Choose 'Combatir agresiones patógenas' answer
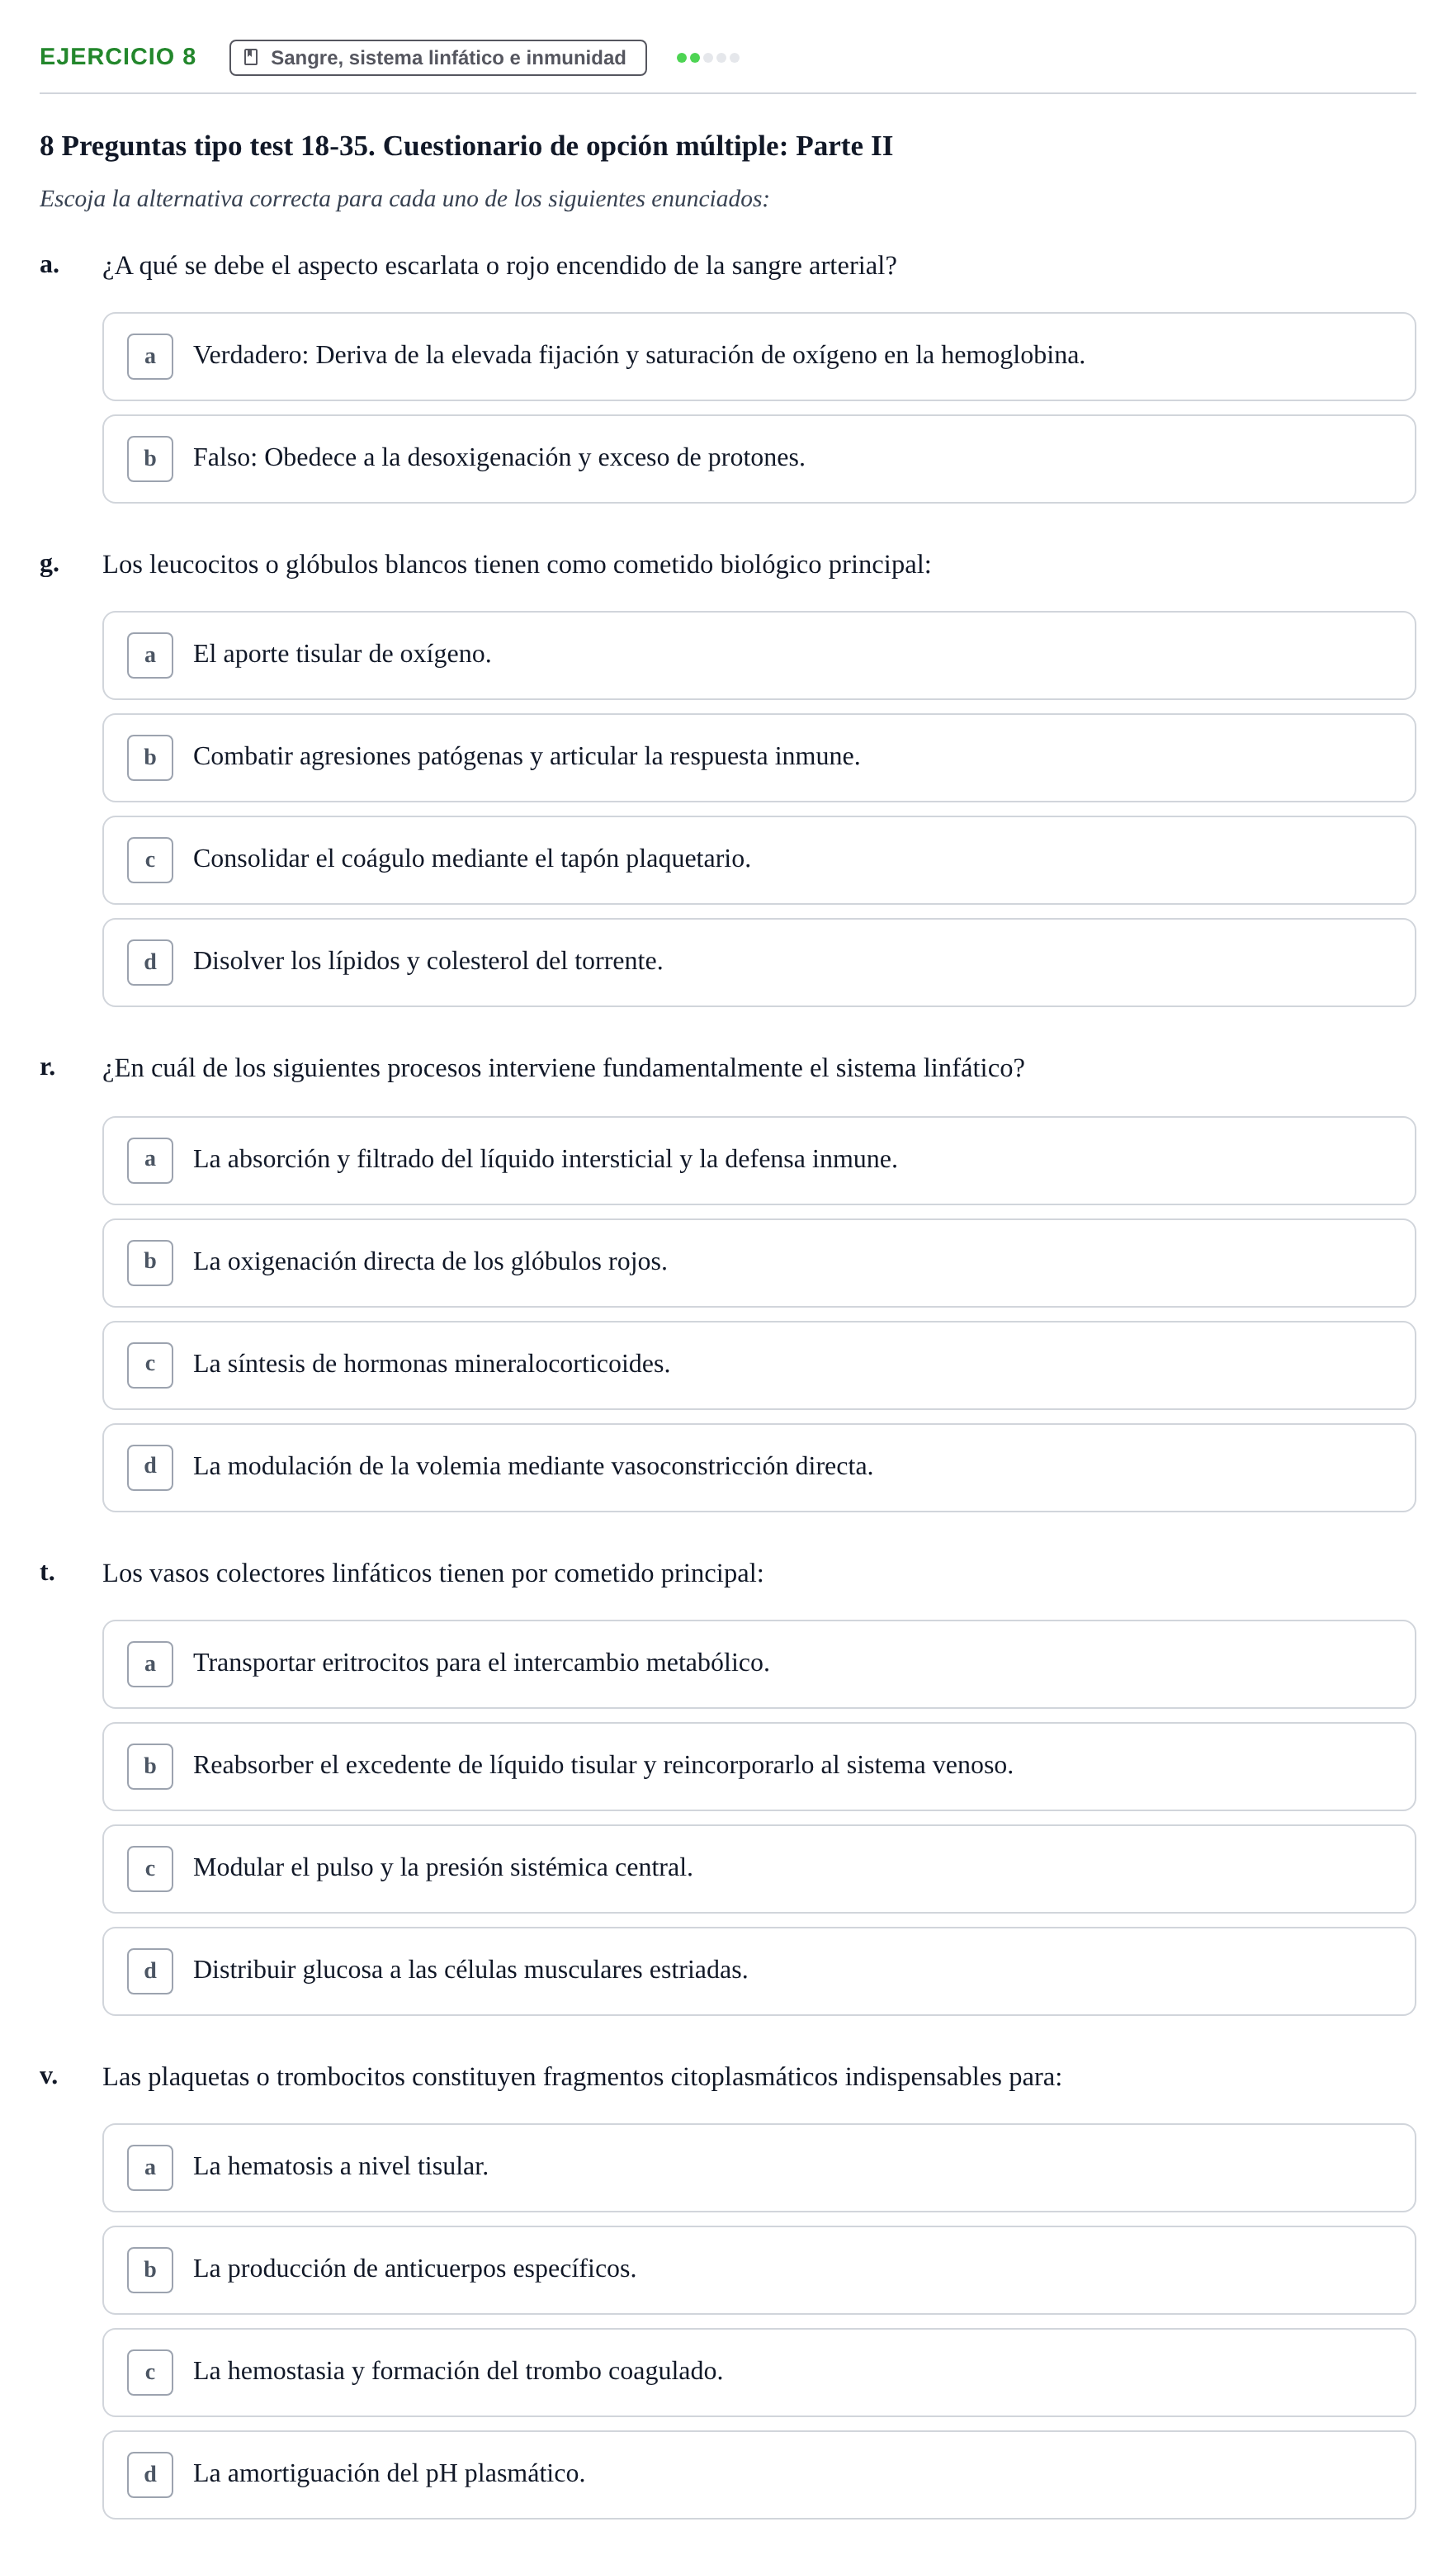 pos(759,758)
